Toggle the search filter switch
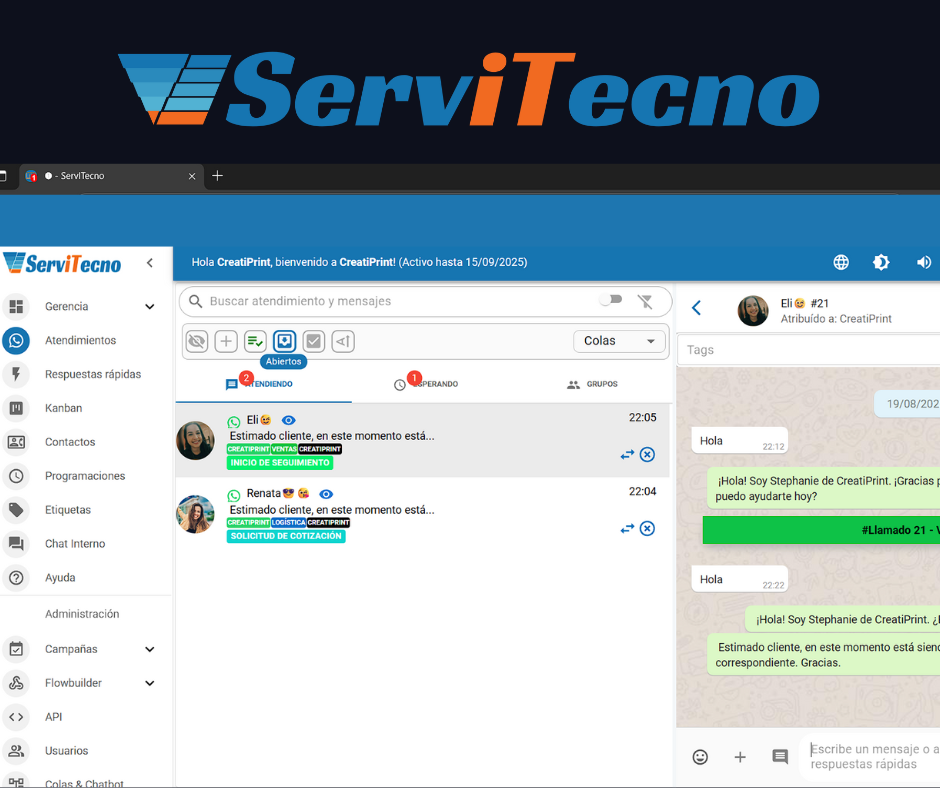Image resolution: width=940 pixels, height=788 pixels. tap(610, 300)
